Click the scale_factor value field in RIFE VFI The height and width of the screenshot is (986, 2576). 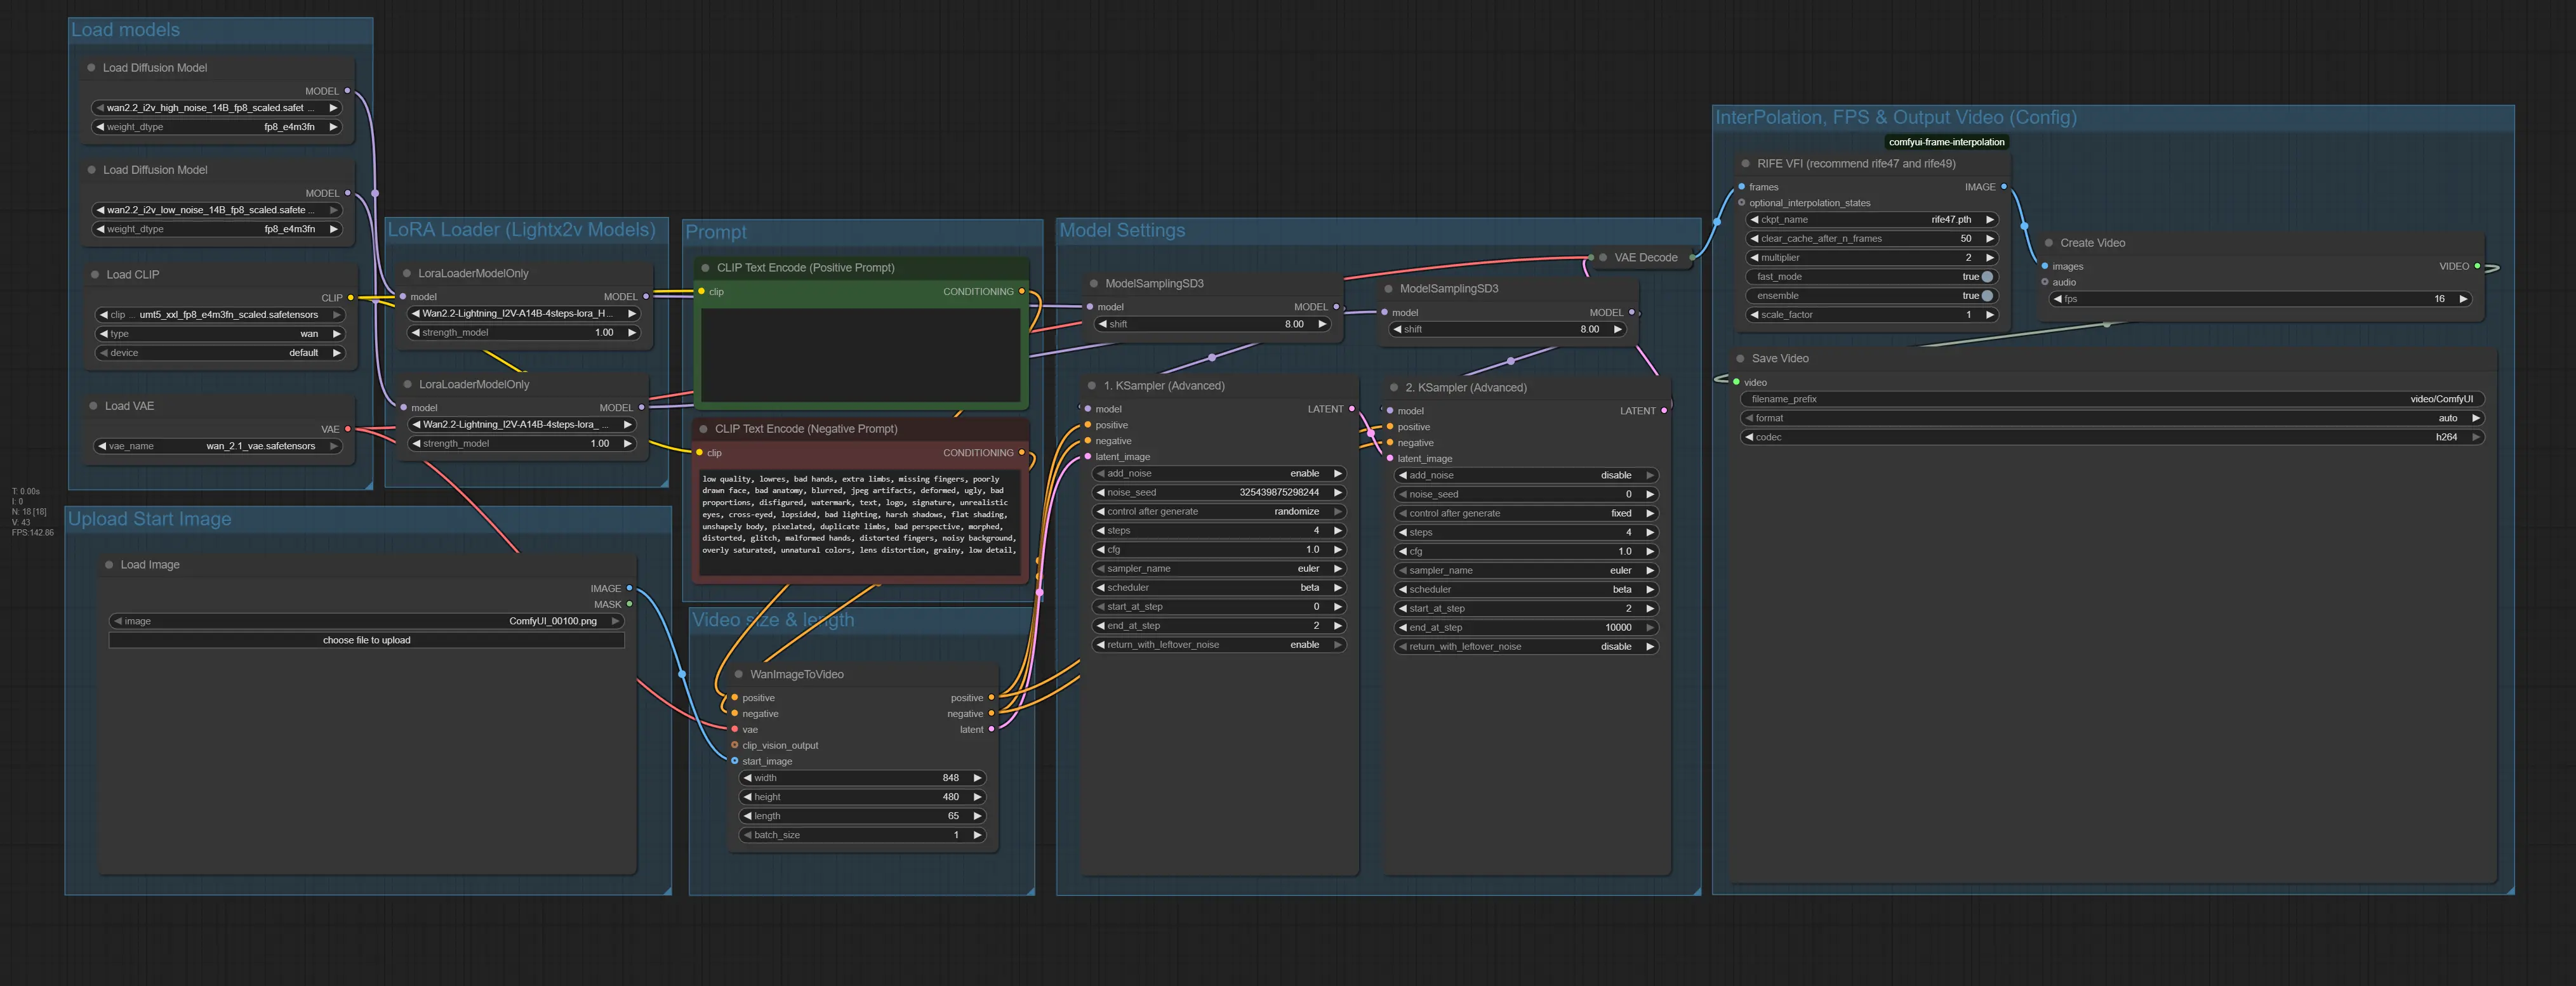[1871, 315]
